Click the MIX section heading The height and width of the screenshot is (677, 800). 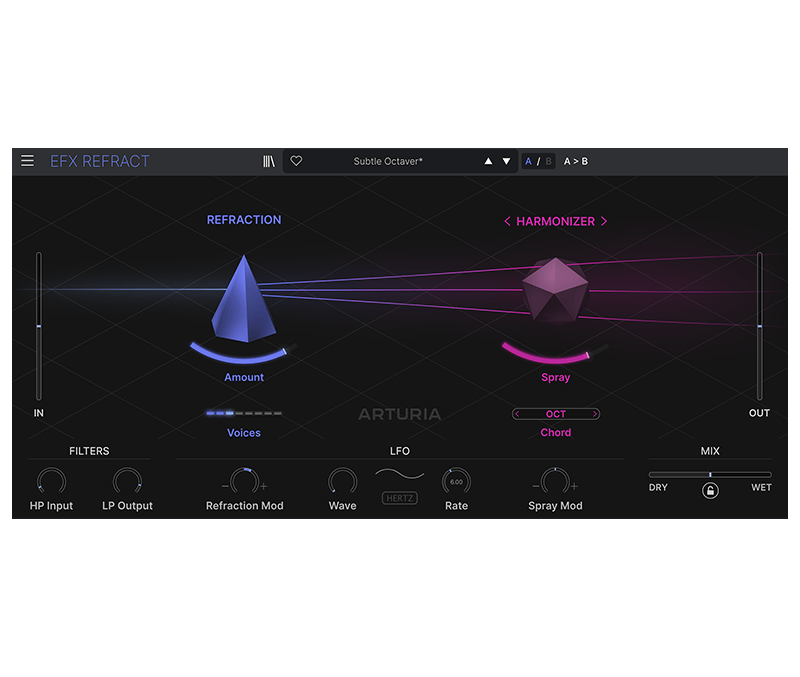(710, 451)
